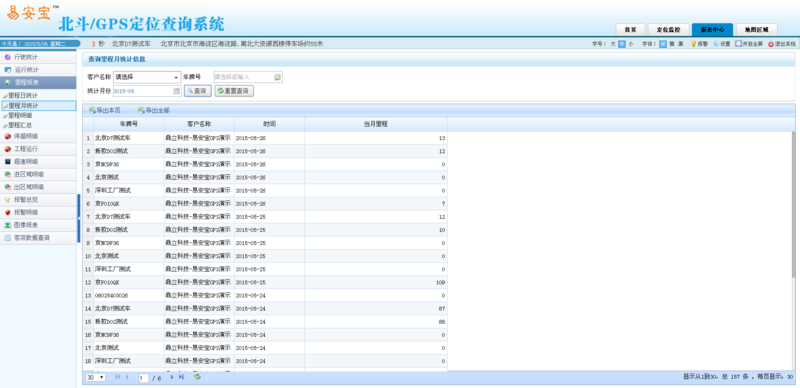The width and height of the screenshot is (800, 388).
Task: Go to the next page
Action: coord(172,377)
